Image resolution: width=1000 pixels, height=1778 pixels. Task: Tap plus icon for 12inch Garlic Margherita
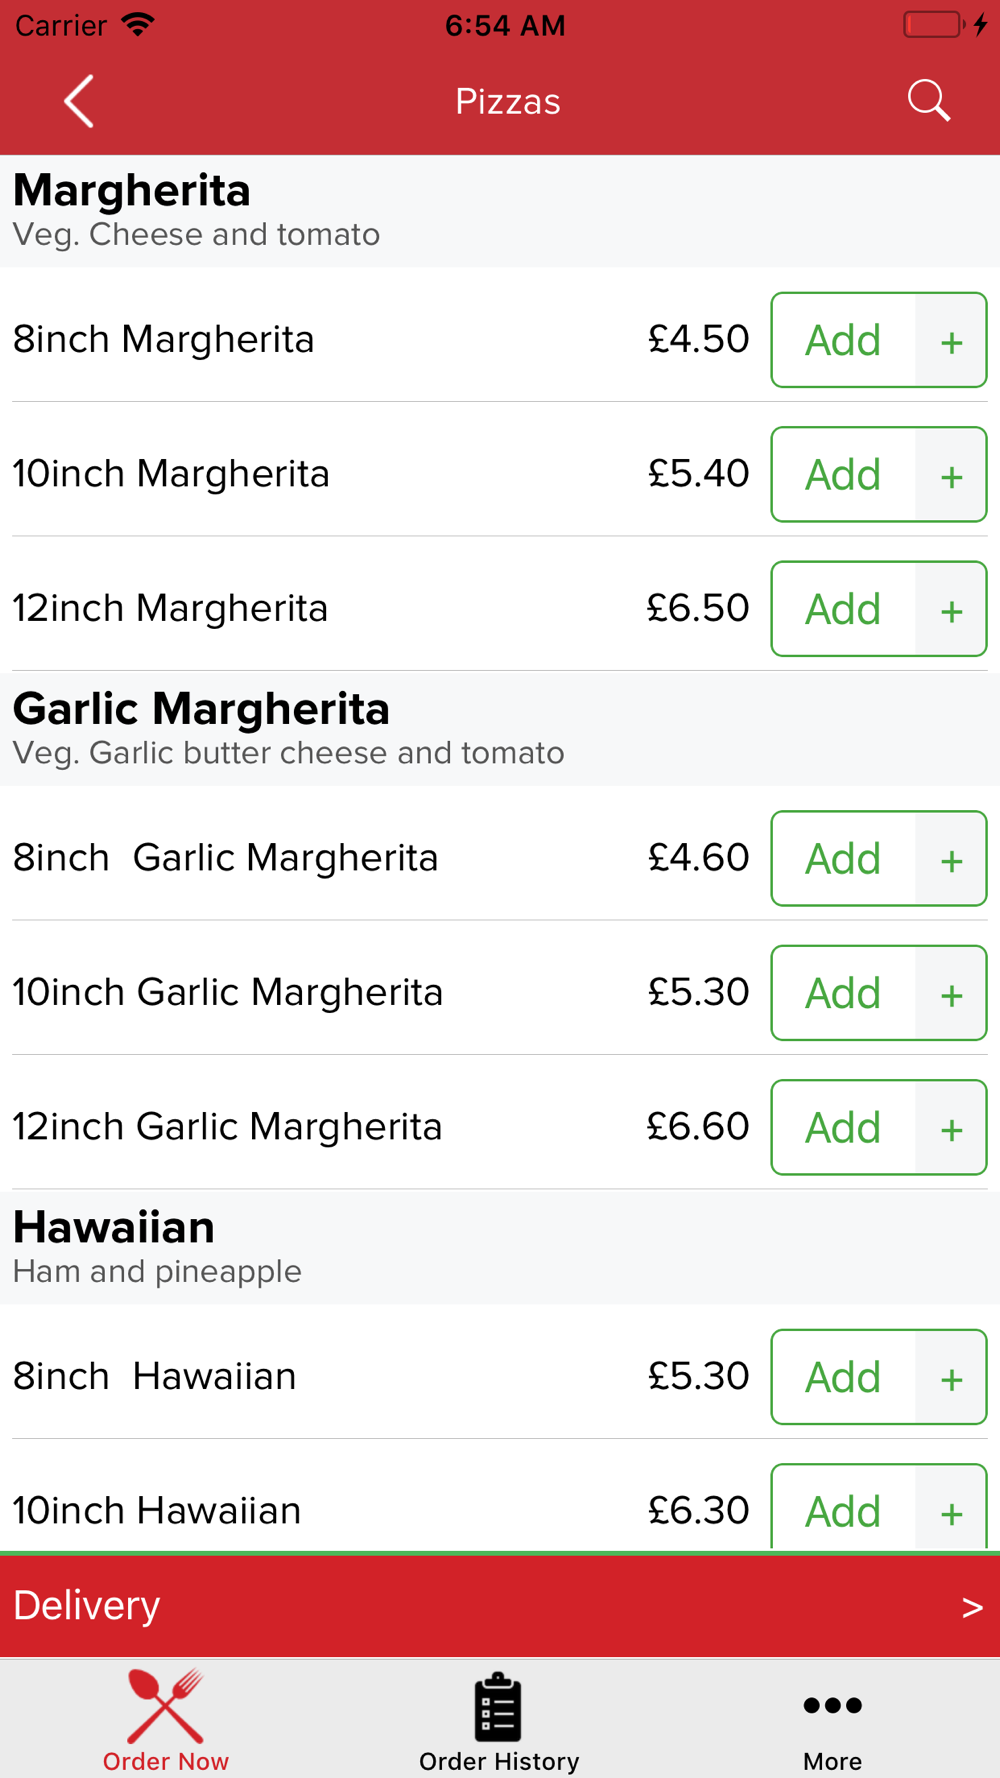951,1128
